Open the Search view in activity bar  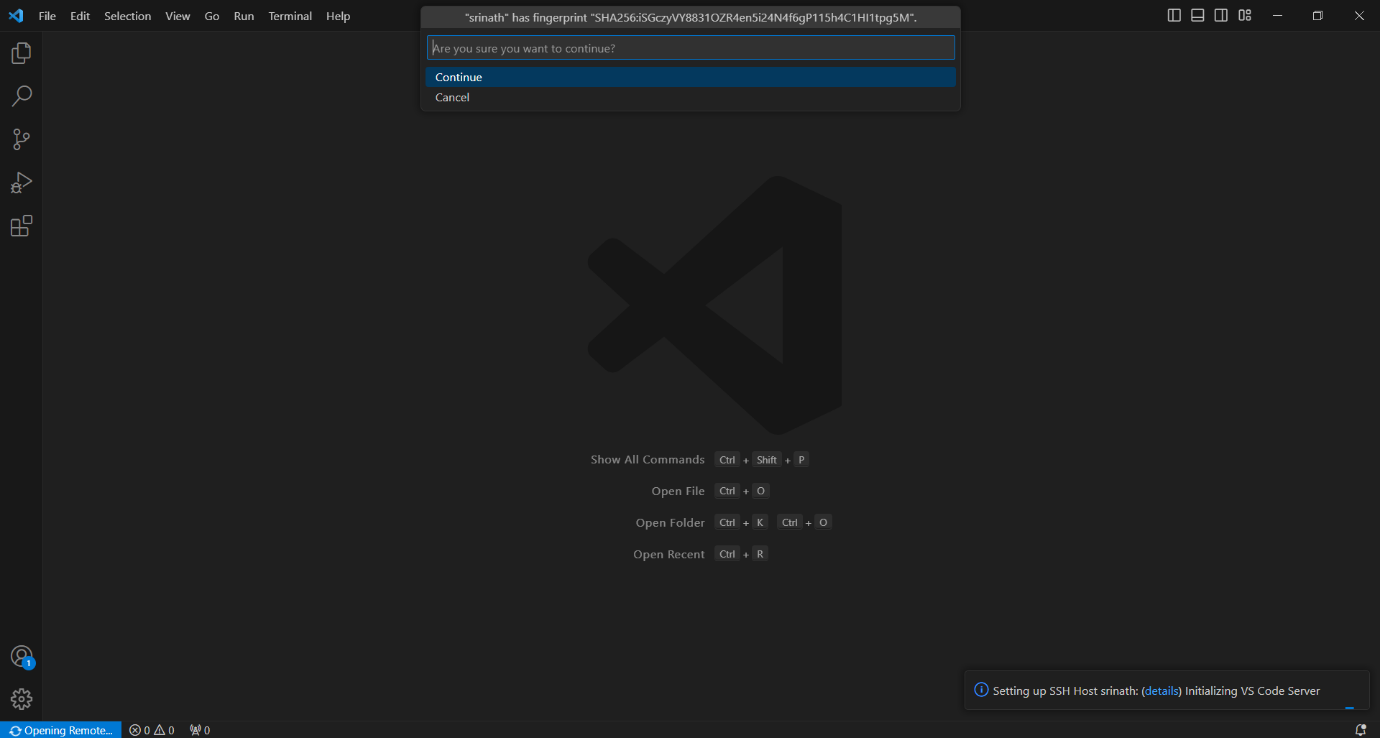(x=21, y=96)
